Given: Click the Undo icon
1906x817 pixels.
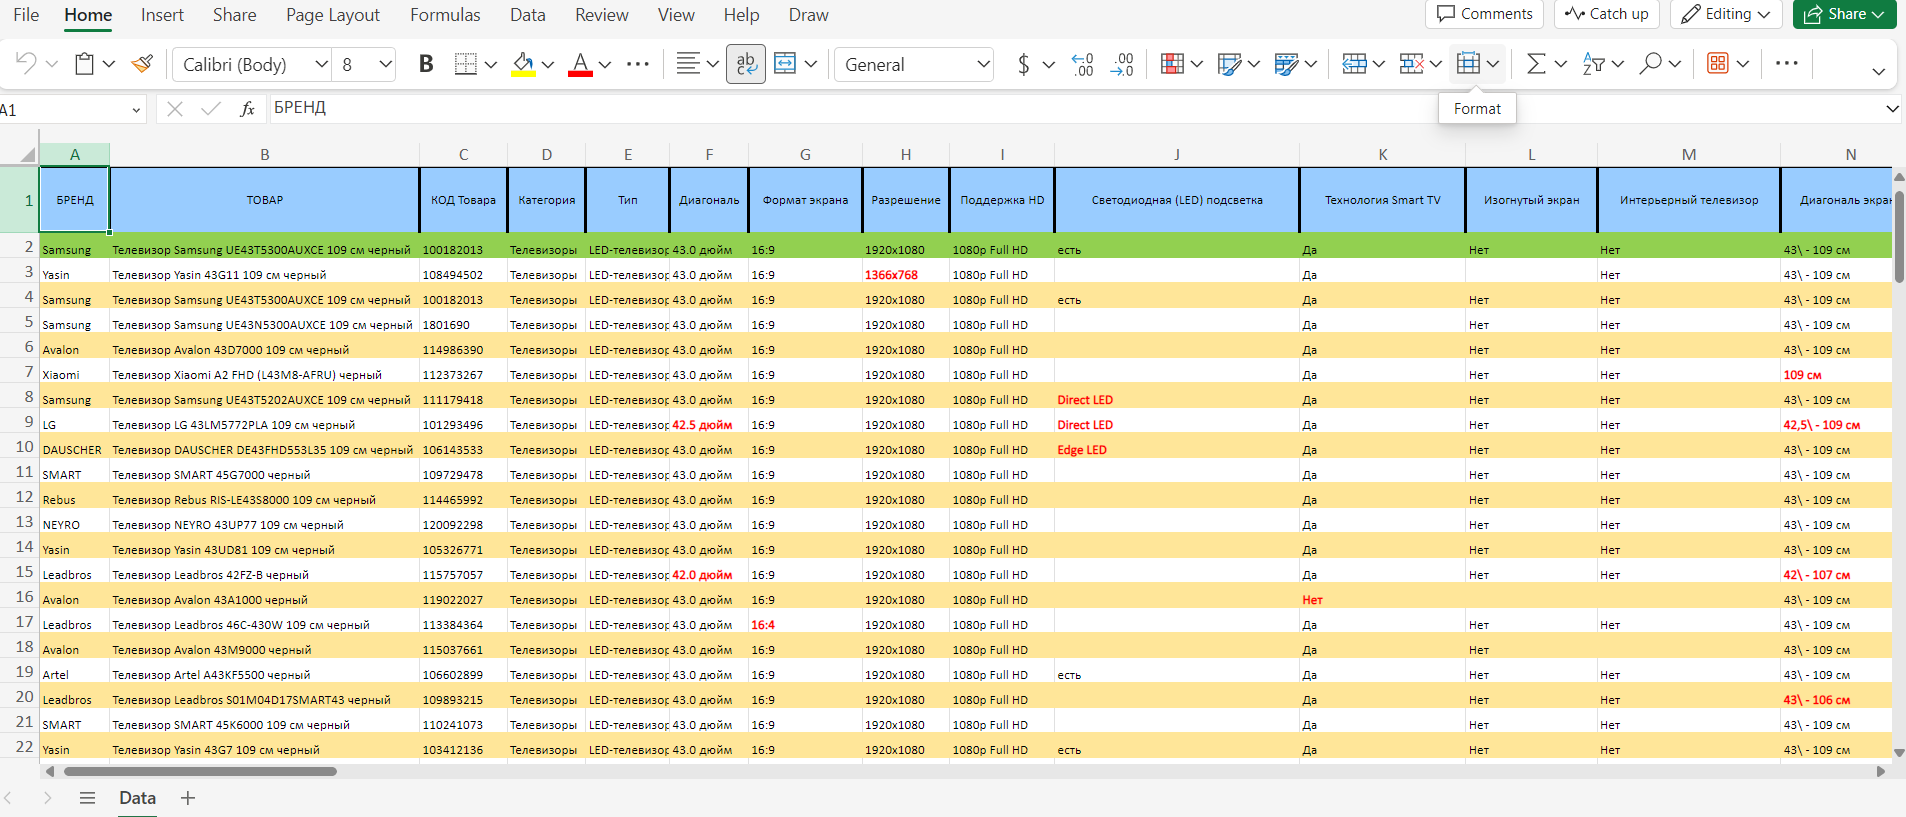Looking at the screenshot, I should pos(26,64).
